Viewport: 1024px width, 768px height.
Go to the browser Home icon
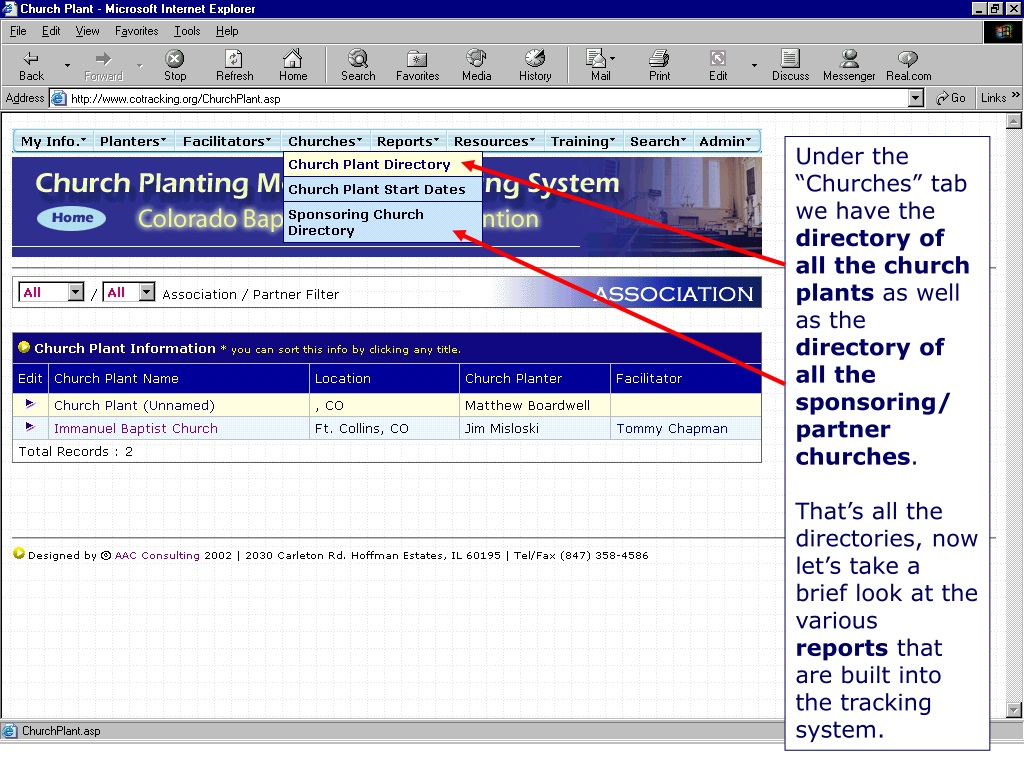click(x=293, y=65)
